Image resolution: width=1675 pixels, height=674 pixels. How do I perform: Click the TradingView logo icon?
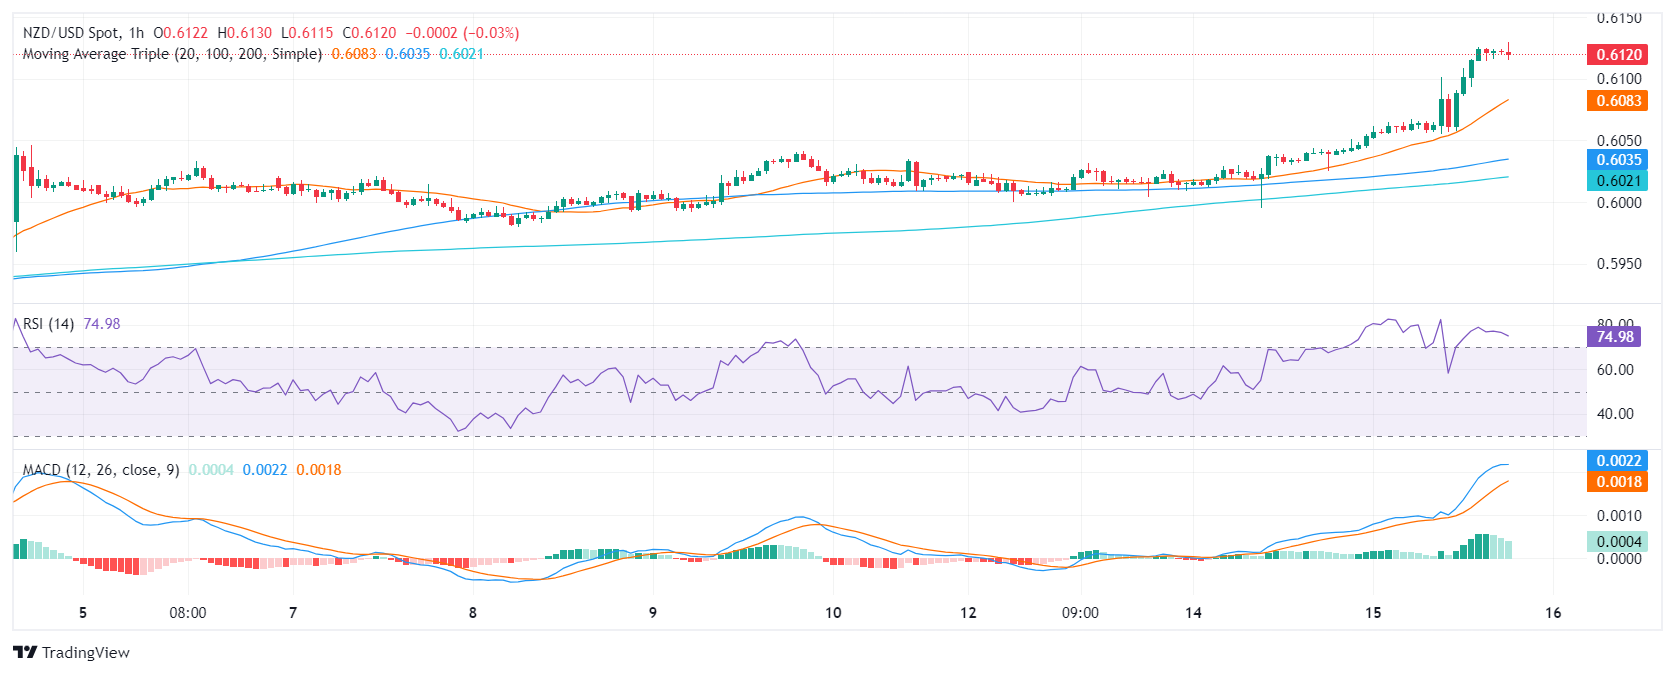pyautogui.click(x=25, y=653)
